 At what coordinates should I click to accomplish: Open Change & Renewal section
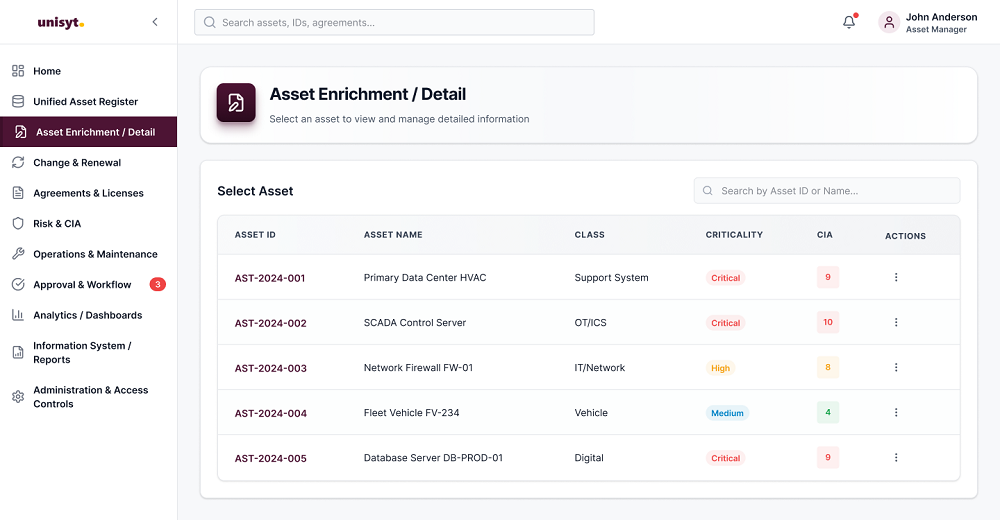click(x=89, y=163)
